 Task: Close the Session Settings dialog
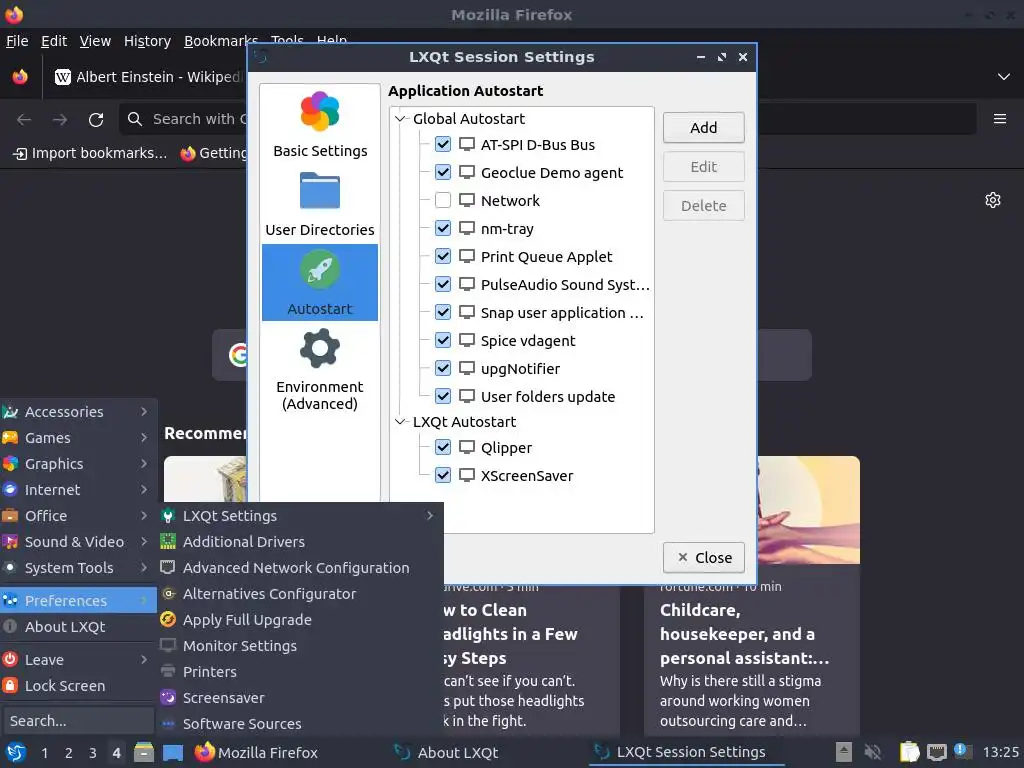(x=703, y=558)
